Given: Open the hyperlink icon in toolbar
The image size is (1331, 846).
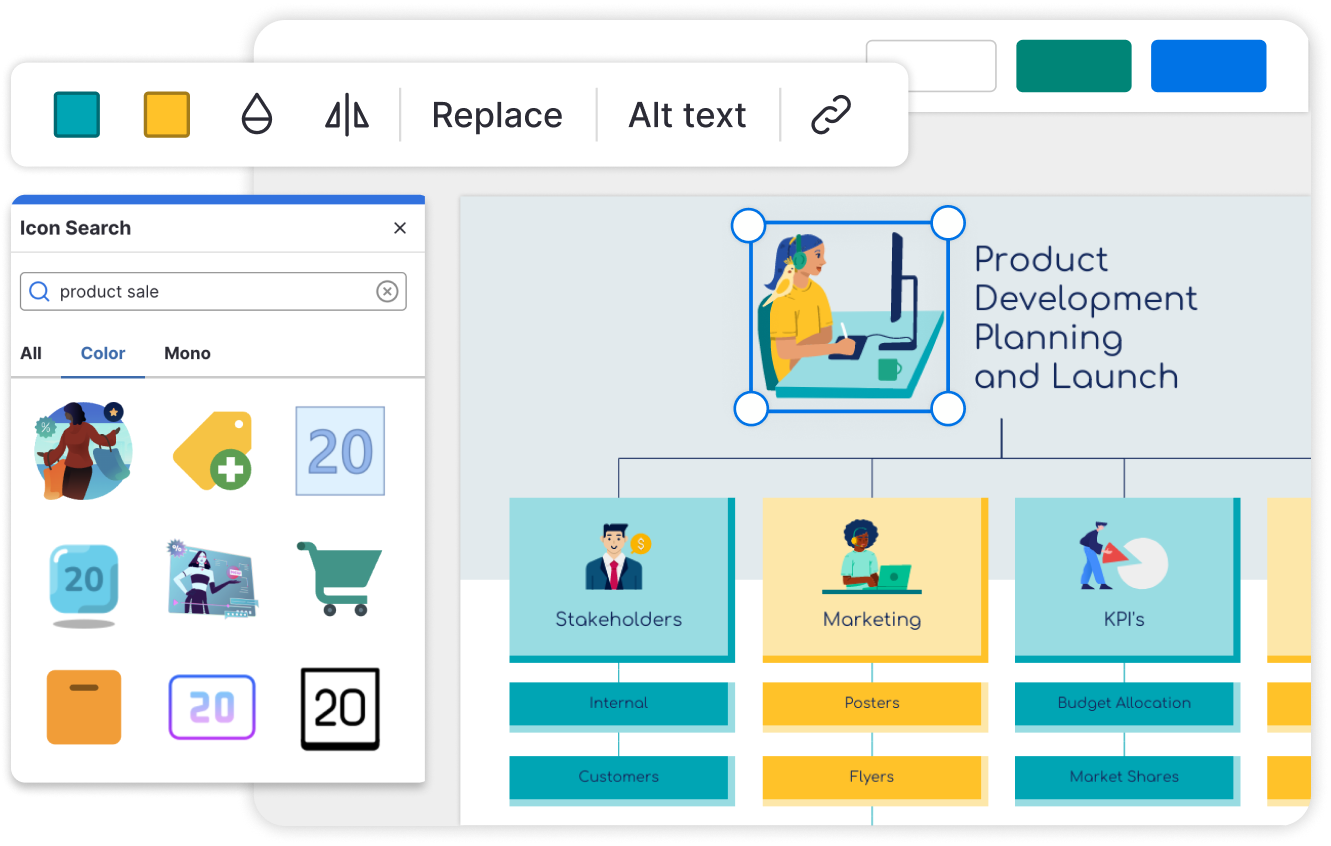Looking at the screenshot, I should coord(832,114).
